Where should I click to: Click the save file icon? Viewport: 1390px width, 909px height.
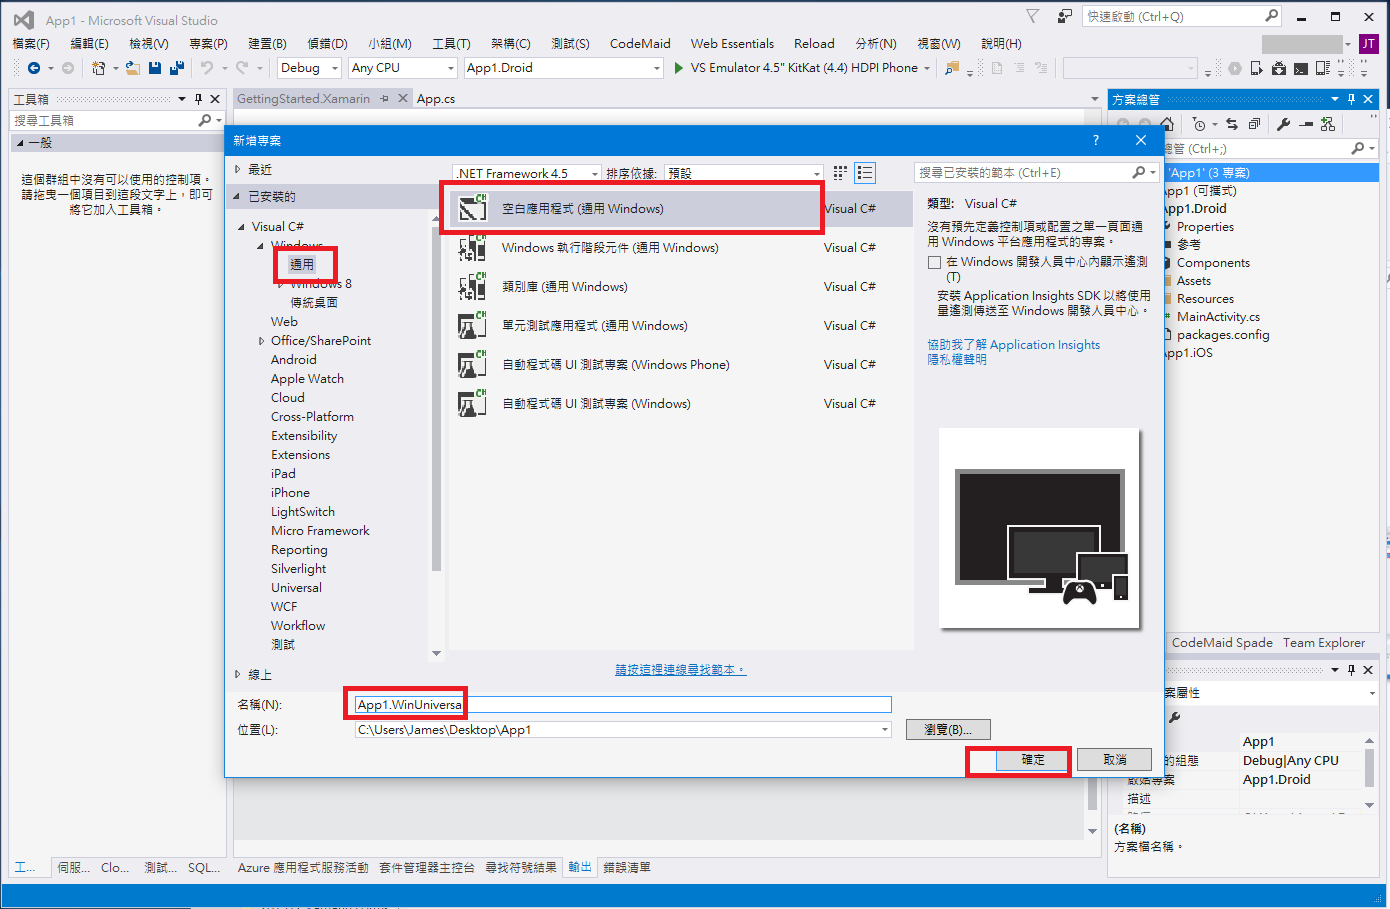[x=155, y=68]
